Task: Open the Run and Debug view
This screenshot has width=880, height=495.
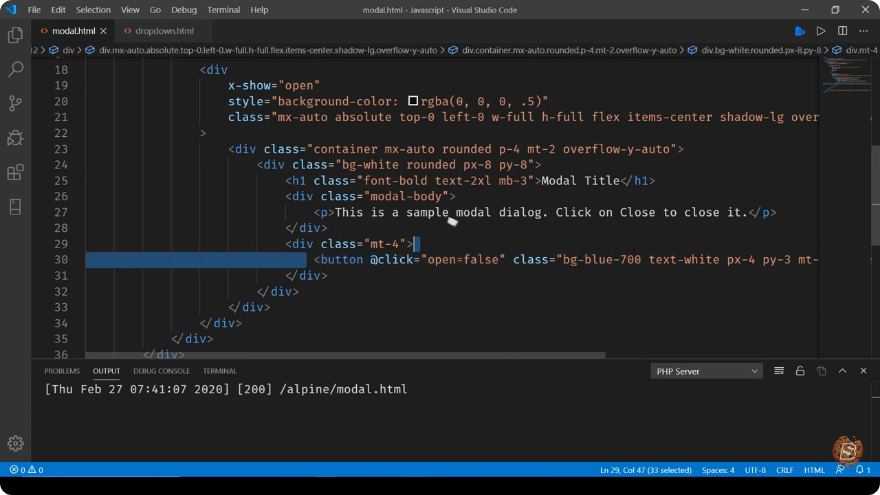Action: pyautogui.click(x=15, y=138)
